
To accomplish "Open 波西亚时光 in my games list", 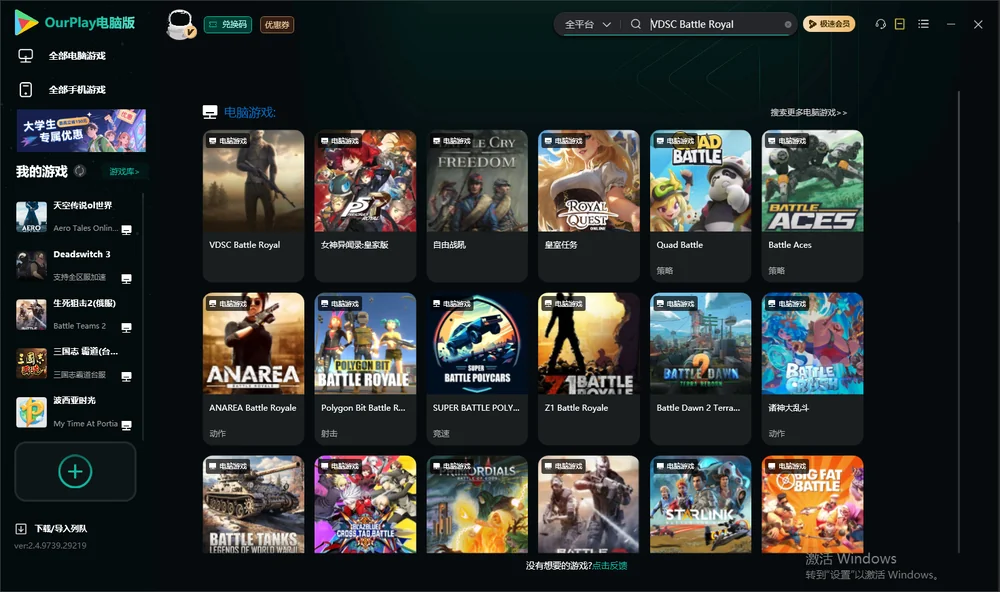I will click(75, 411).
